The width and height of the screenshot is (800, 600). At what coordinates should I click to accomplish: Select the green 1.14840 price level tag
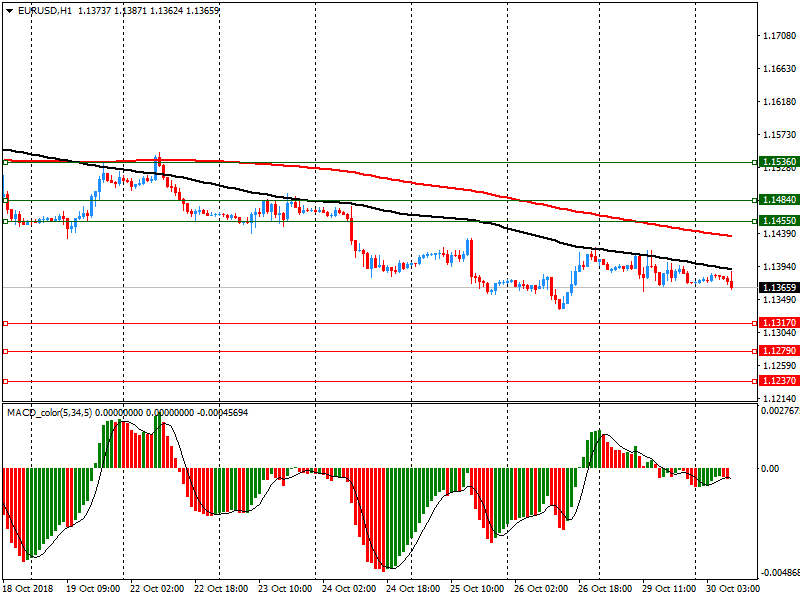778,199
